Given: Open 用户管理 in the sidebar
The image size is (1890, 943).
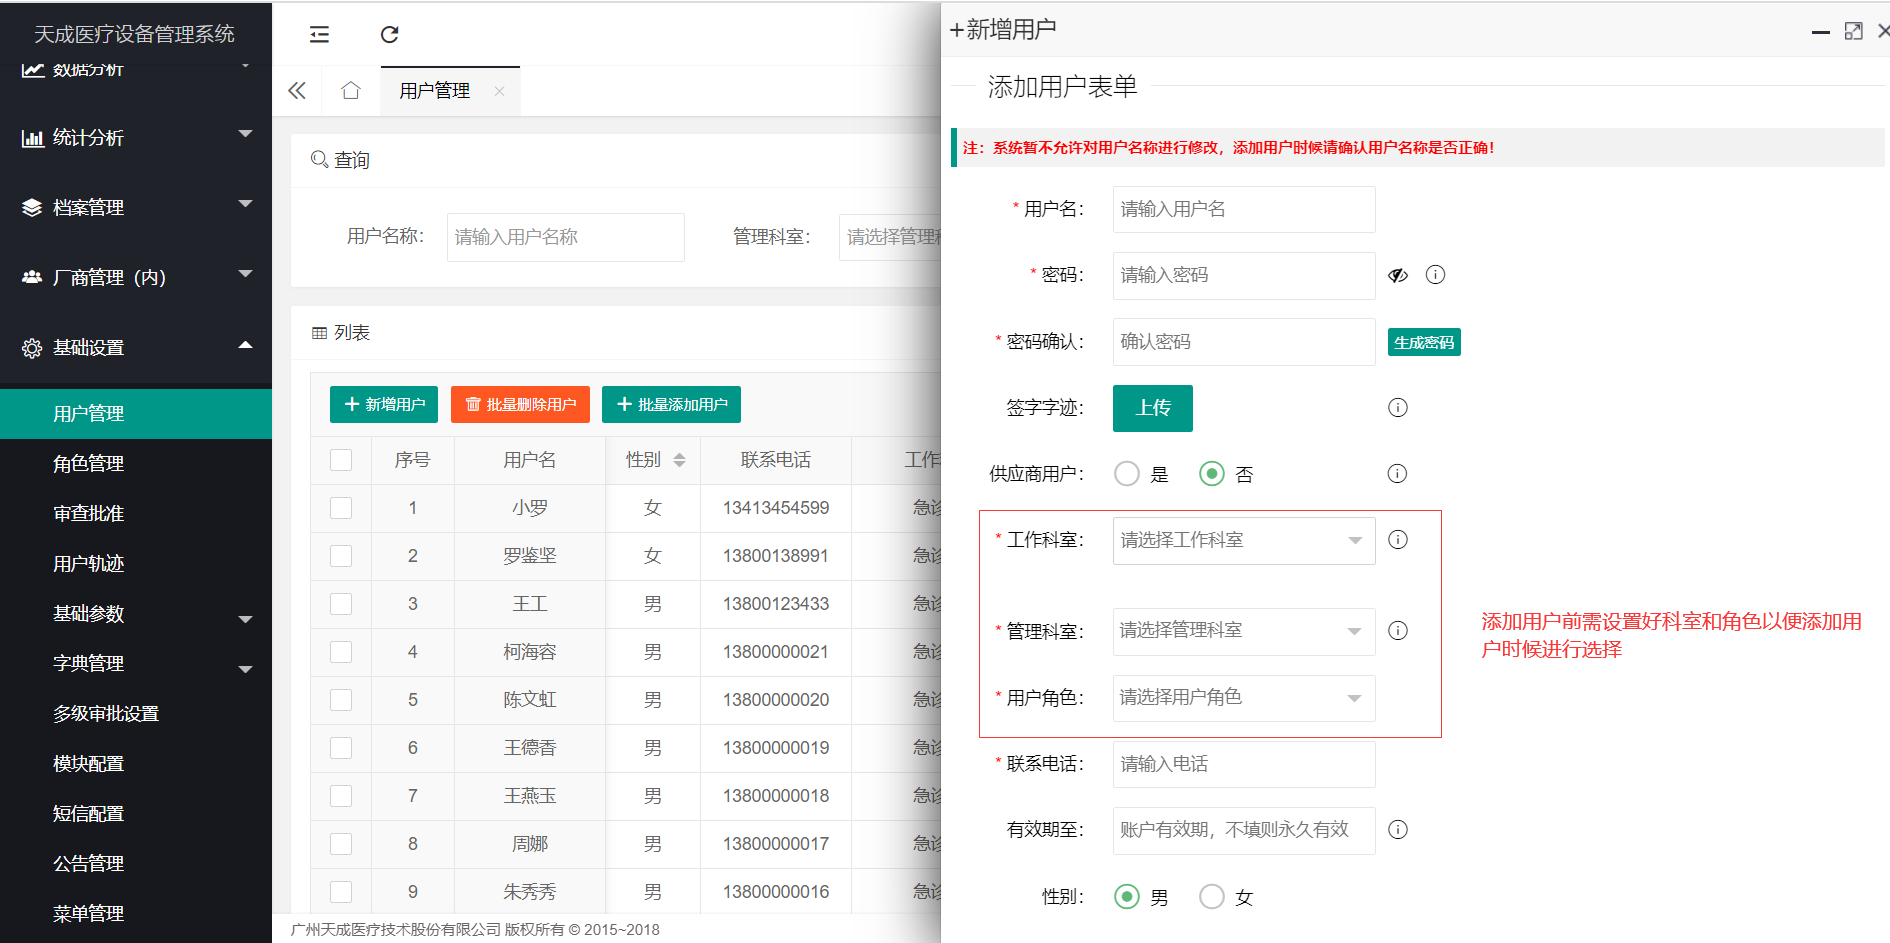Looking at the screenshot, I should click(136, 414).
